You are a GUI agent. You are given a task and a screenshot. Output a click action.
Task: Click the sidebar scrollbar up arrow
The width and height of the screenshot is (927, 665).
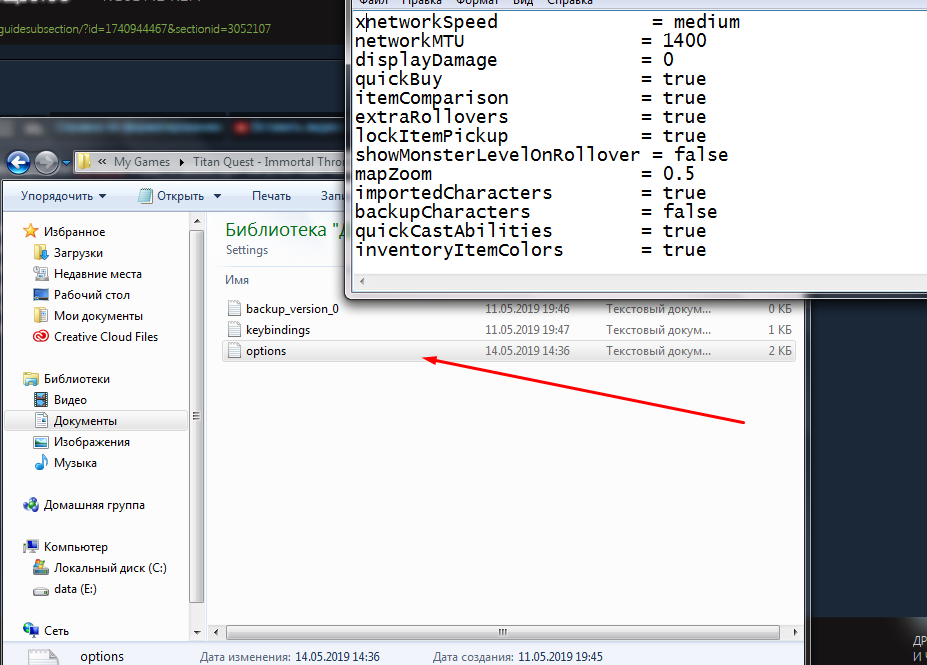197,221
